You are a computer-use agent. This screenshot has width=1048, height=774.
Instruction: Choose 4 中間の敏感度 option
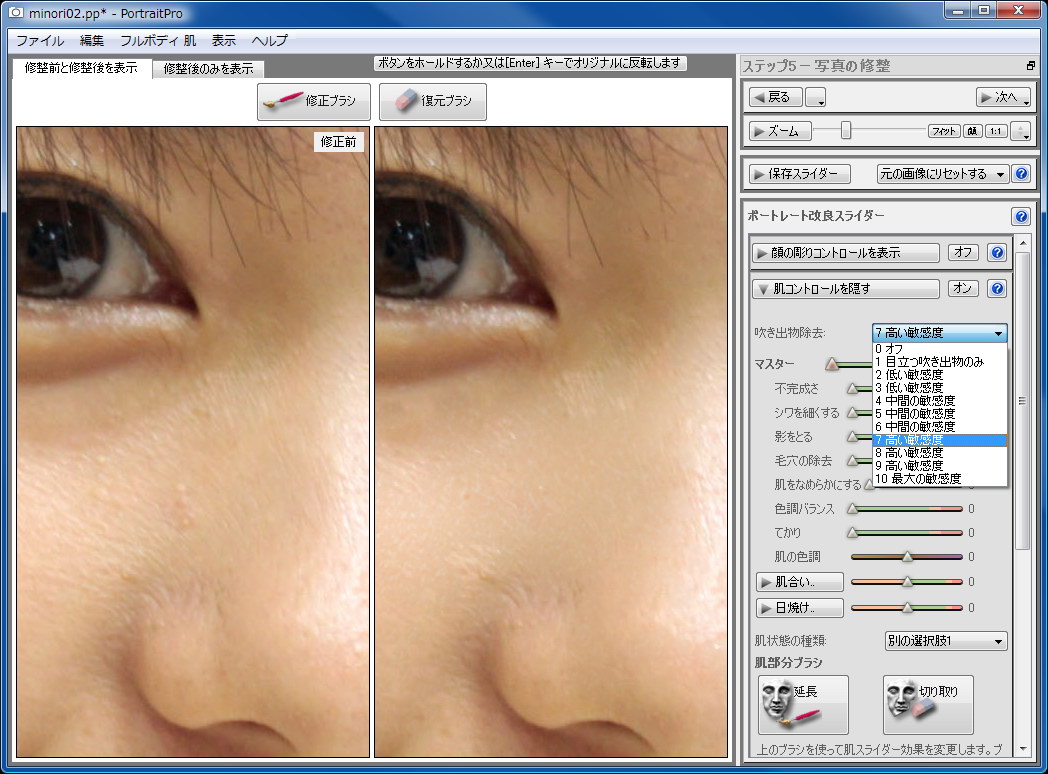tap(940, 401)
